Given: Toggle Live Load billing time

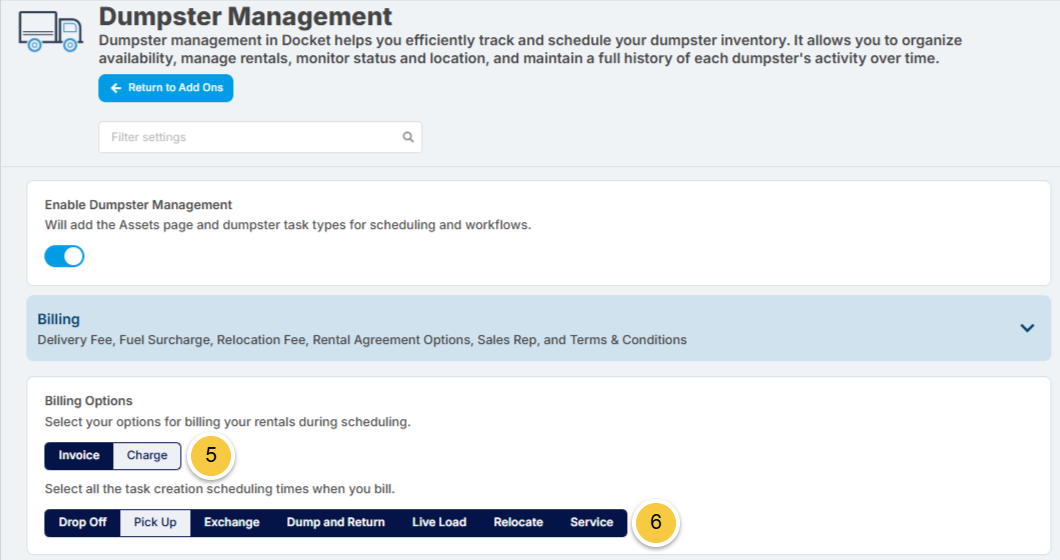Looking at the screenshot, I should click(x=439, y=523).
